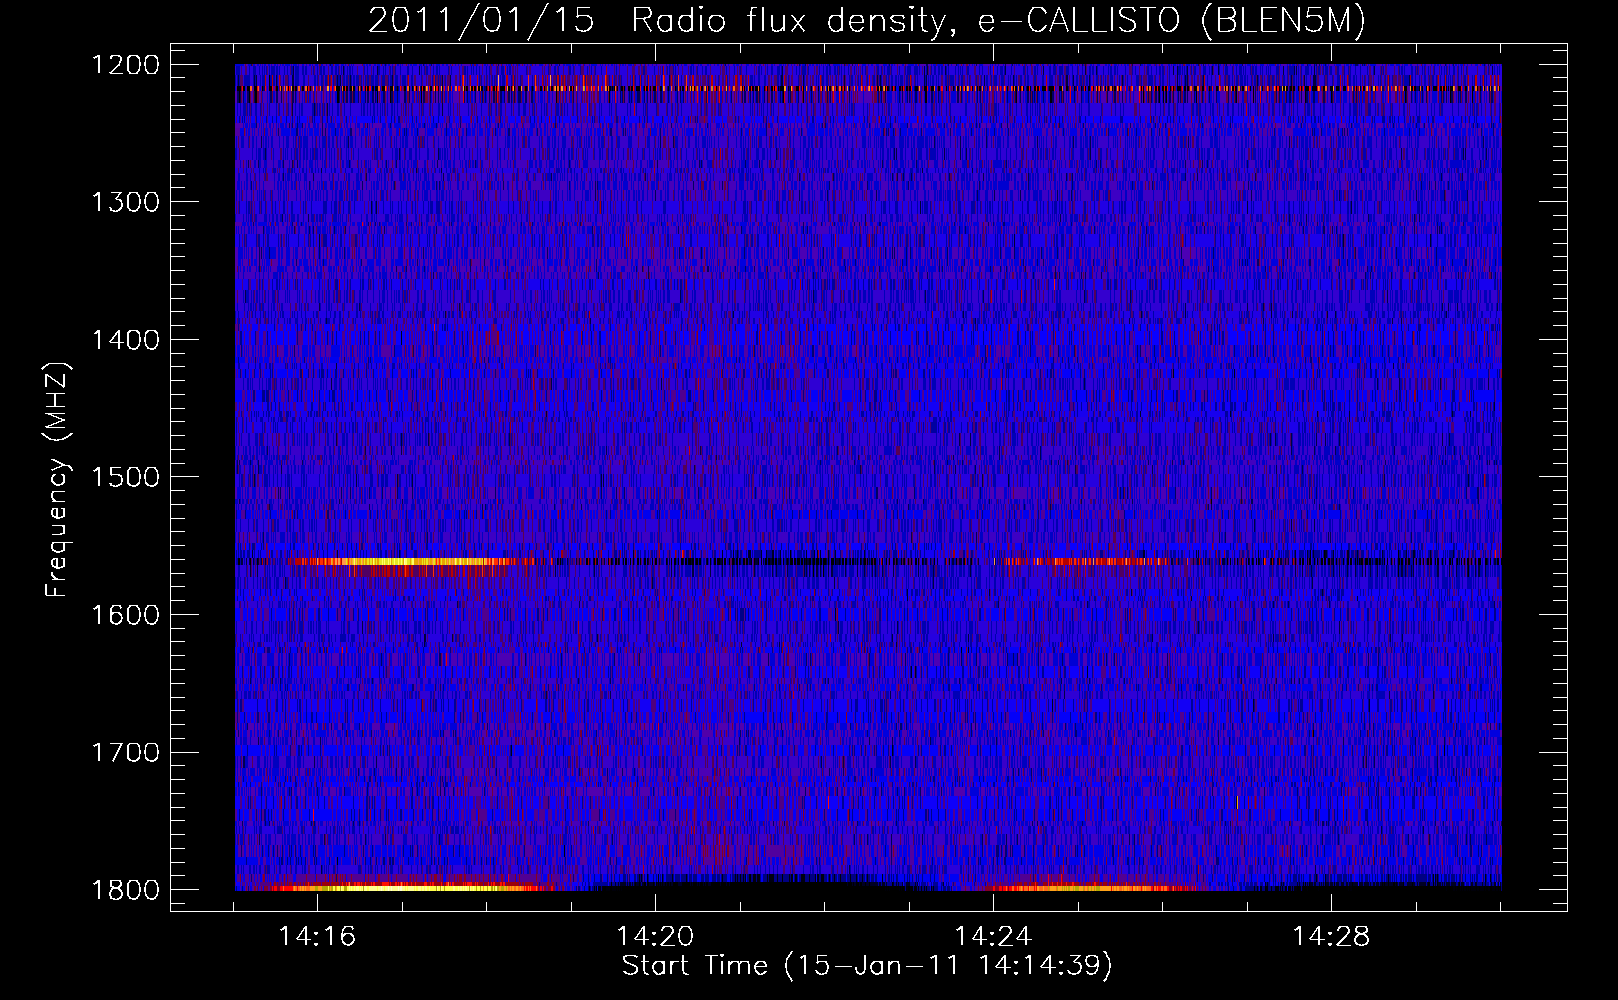
Task: Click the 'Start Time (15-Jan-11 14:14:39)' label
Action: coord(867,966)
